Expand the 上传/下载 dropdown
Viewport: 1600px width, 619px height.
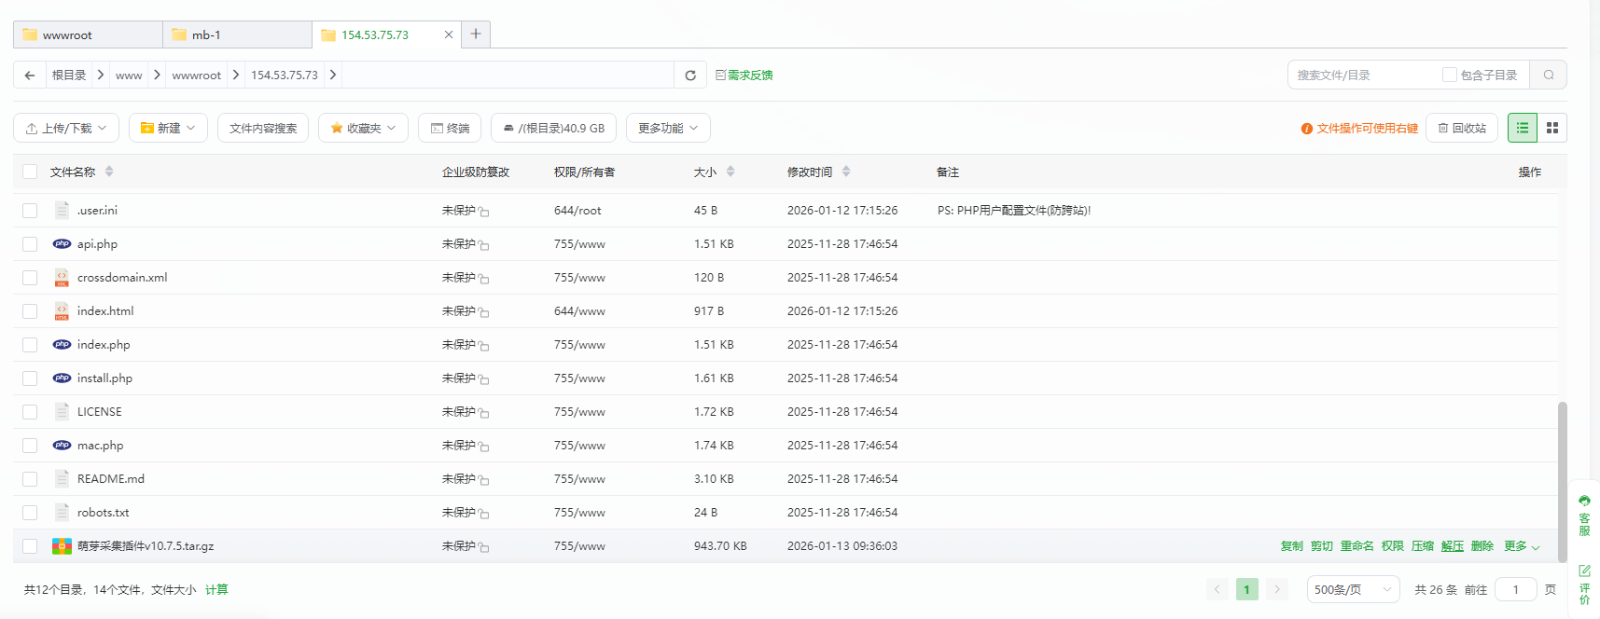[66, 128]
